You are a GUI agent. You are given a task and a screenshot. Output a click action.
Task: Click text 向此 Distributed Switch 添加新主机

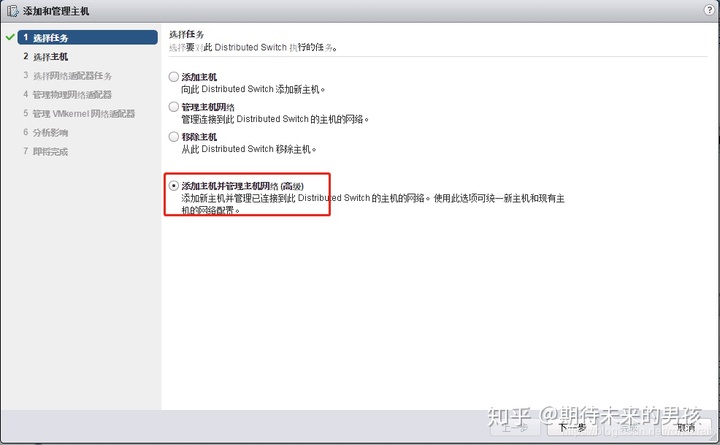253,89
